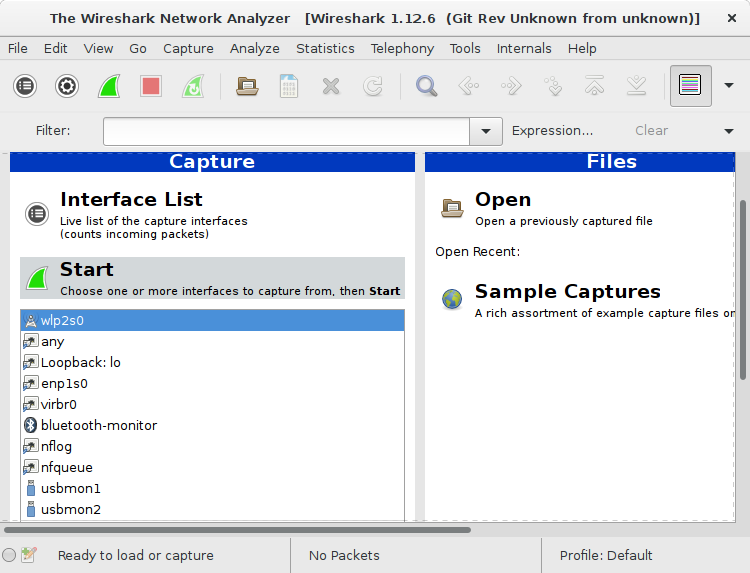Click the vertical scrollbar of the welcome page
This screenshot has width=750, height=573.
(x=743, y=290)
